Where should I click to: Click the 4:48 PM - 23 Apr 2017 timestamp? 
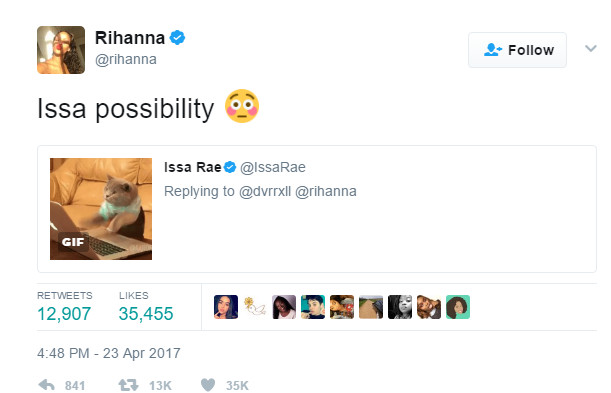[109, 353]
